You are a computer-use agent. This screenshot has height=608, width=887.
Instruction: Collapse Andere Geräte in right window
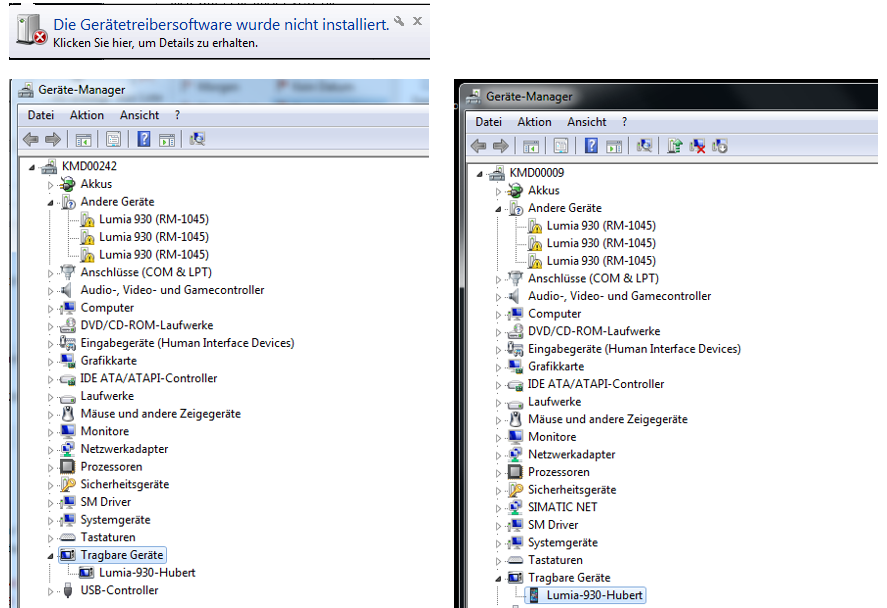(498, 209)
